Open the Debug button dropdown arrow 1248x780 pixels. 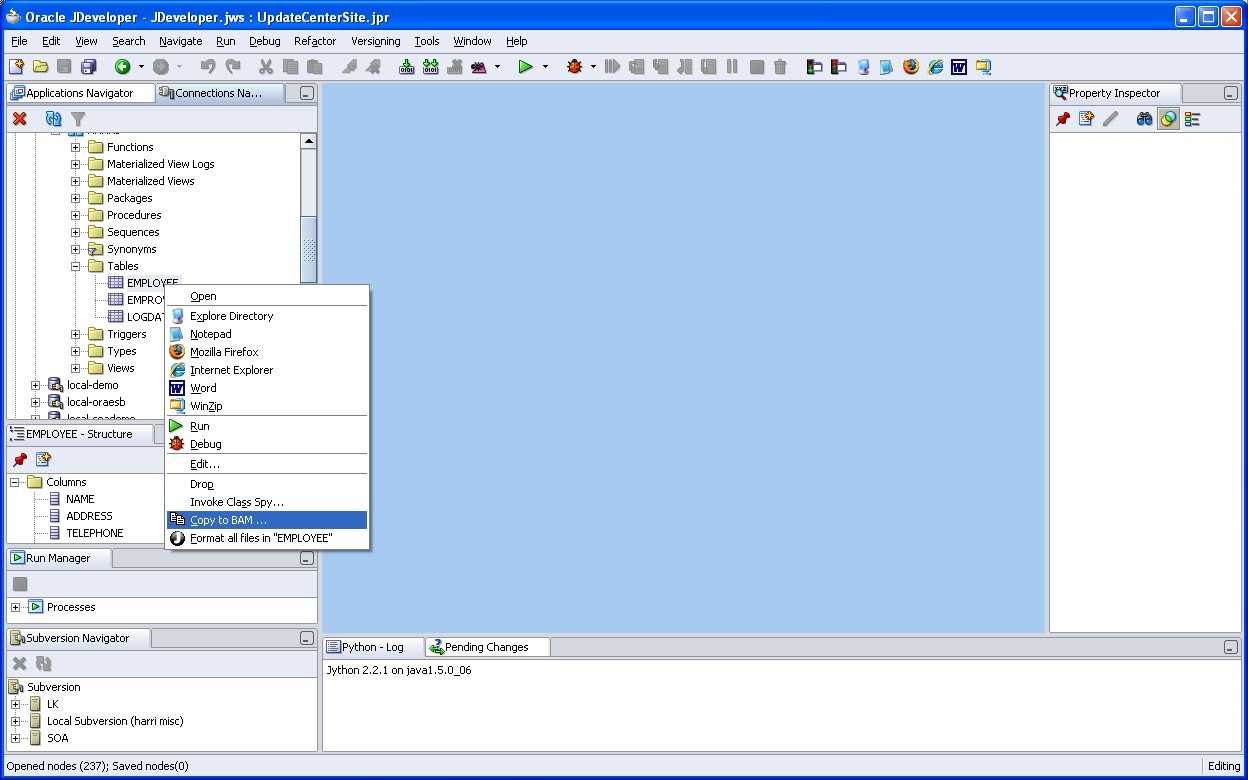(x=593, y=67)
